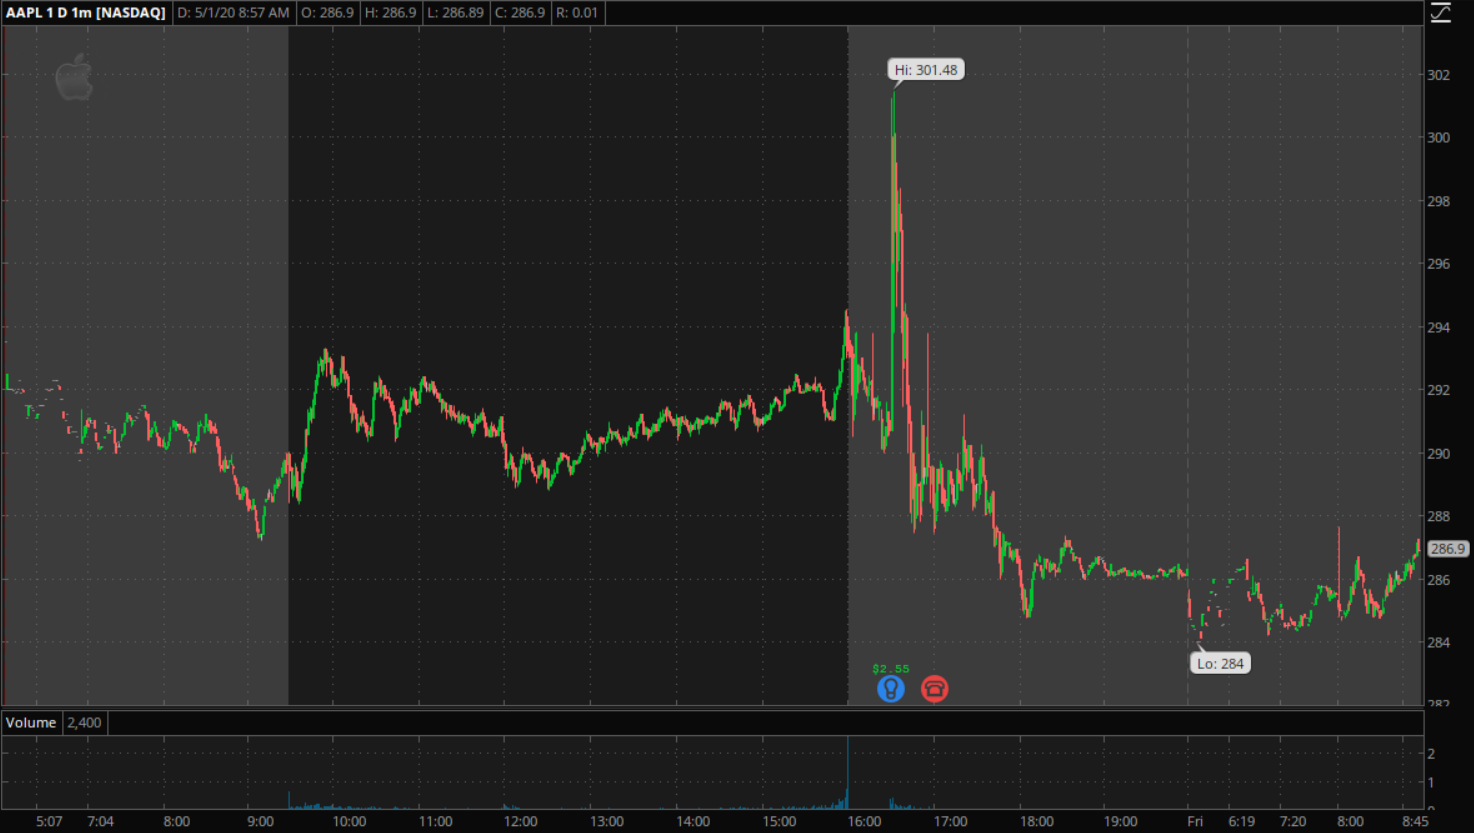Click the Apple logo watermark icon
Viewport: 1474px width, 833px height.
[74, 78]
